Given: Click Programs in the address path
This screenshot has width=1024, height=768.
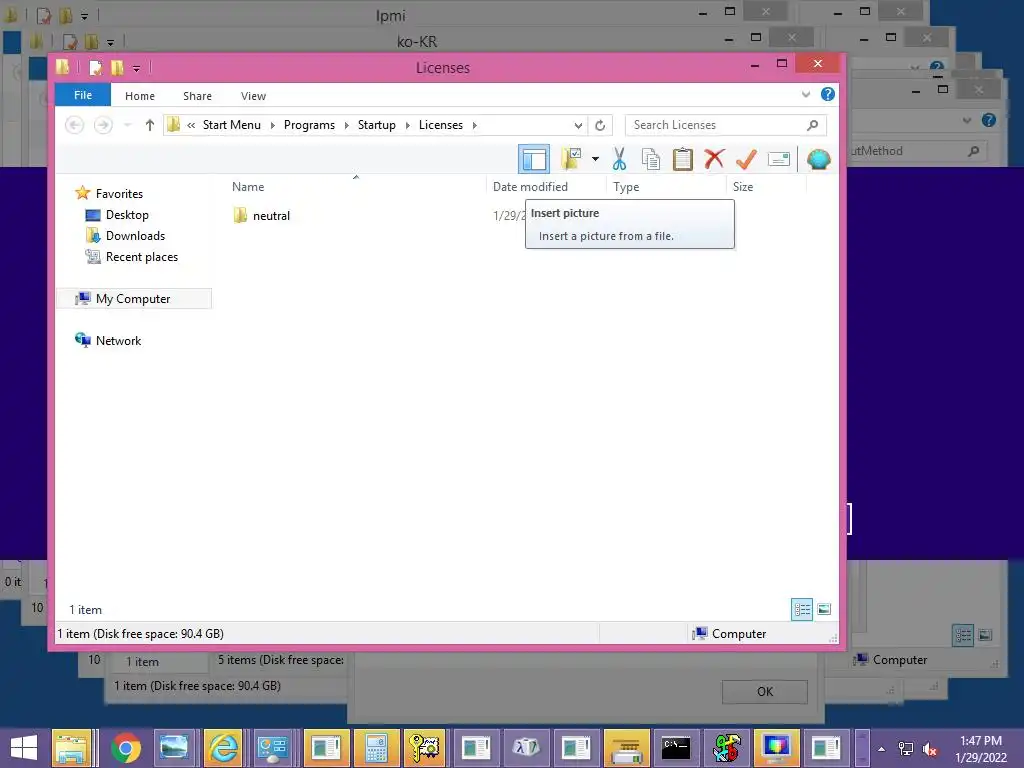Looking at the screenshot, I should point(309,125).
